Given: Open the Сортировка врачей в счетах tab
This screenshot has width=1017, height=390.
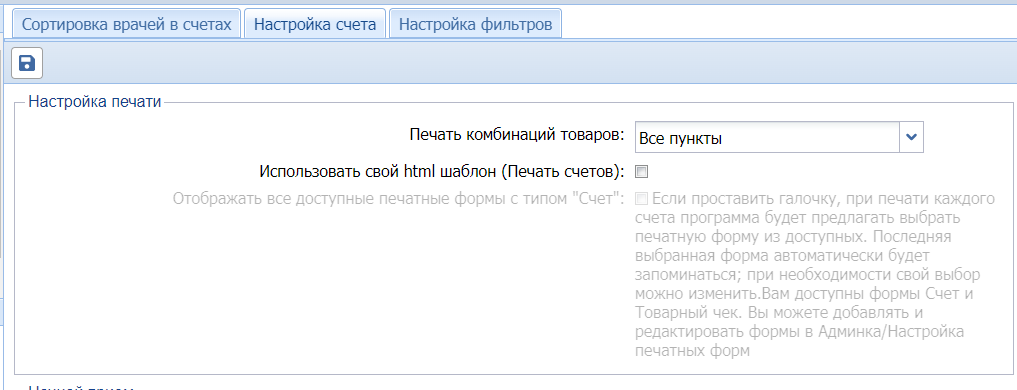Looking at the screenshot, I should point(126,25).
